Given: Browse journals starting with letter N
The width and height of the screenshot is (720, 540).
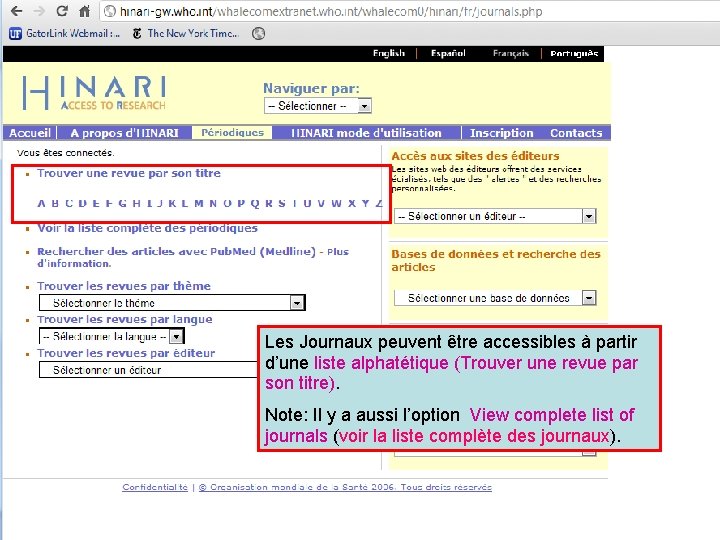Looking at the screenshot, I should point(213,203).
